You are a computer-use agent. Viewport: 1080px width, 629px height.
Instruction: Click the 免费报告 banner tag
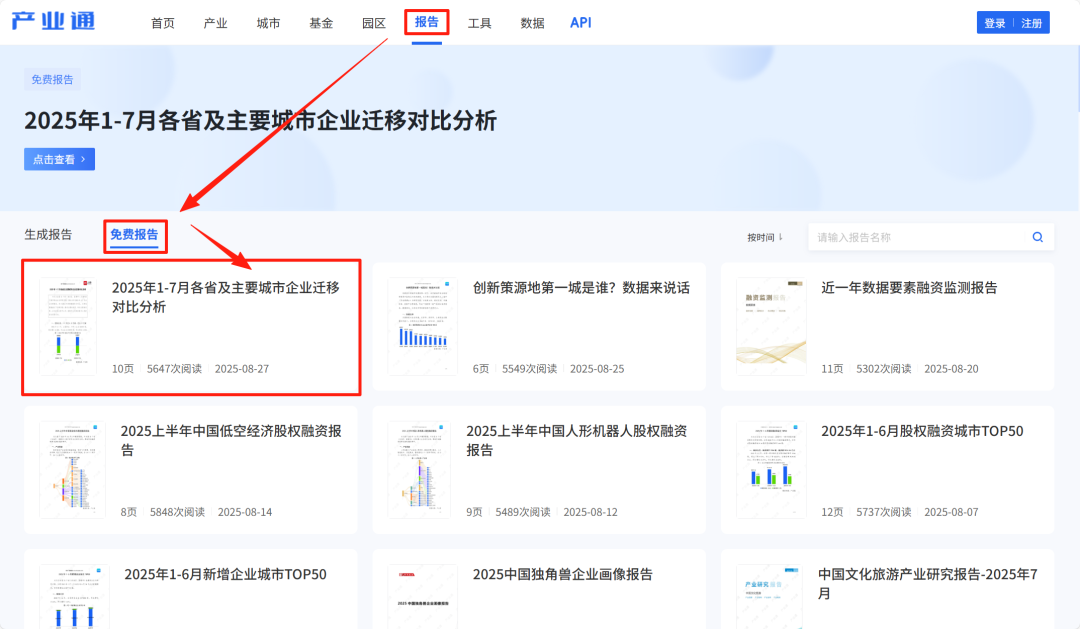[52, 79]
